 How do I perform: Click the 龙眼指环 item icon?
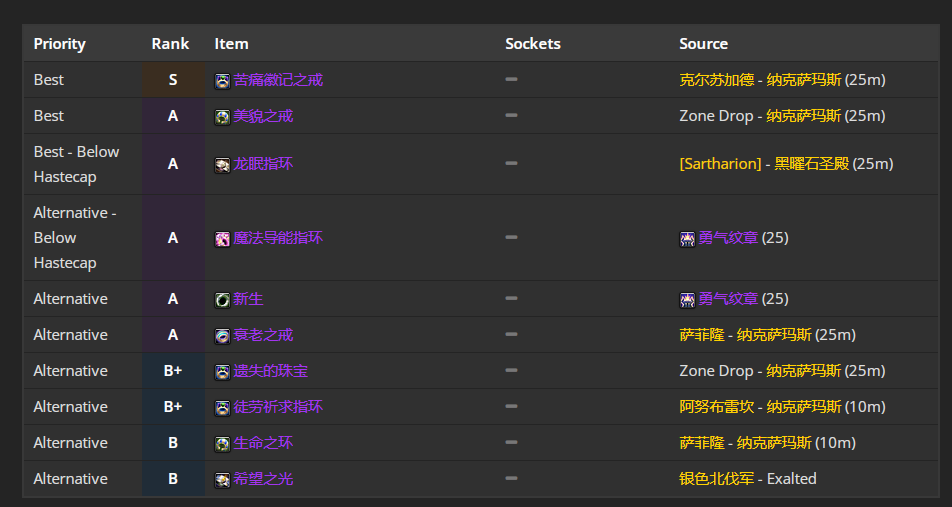click(x=222, y=165)
